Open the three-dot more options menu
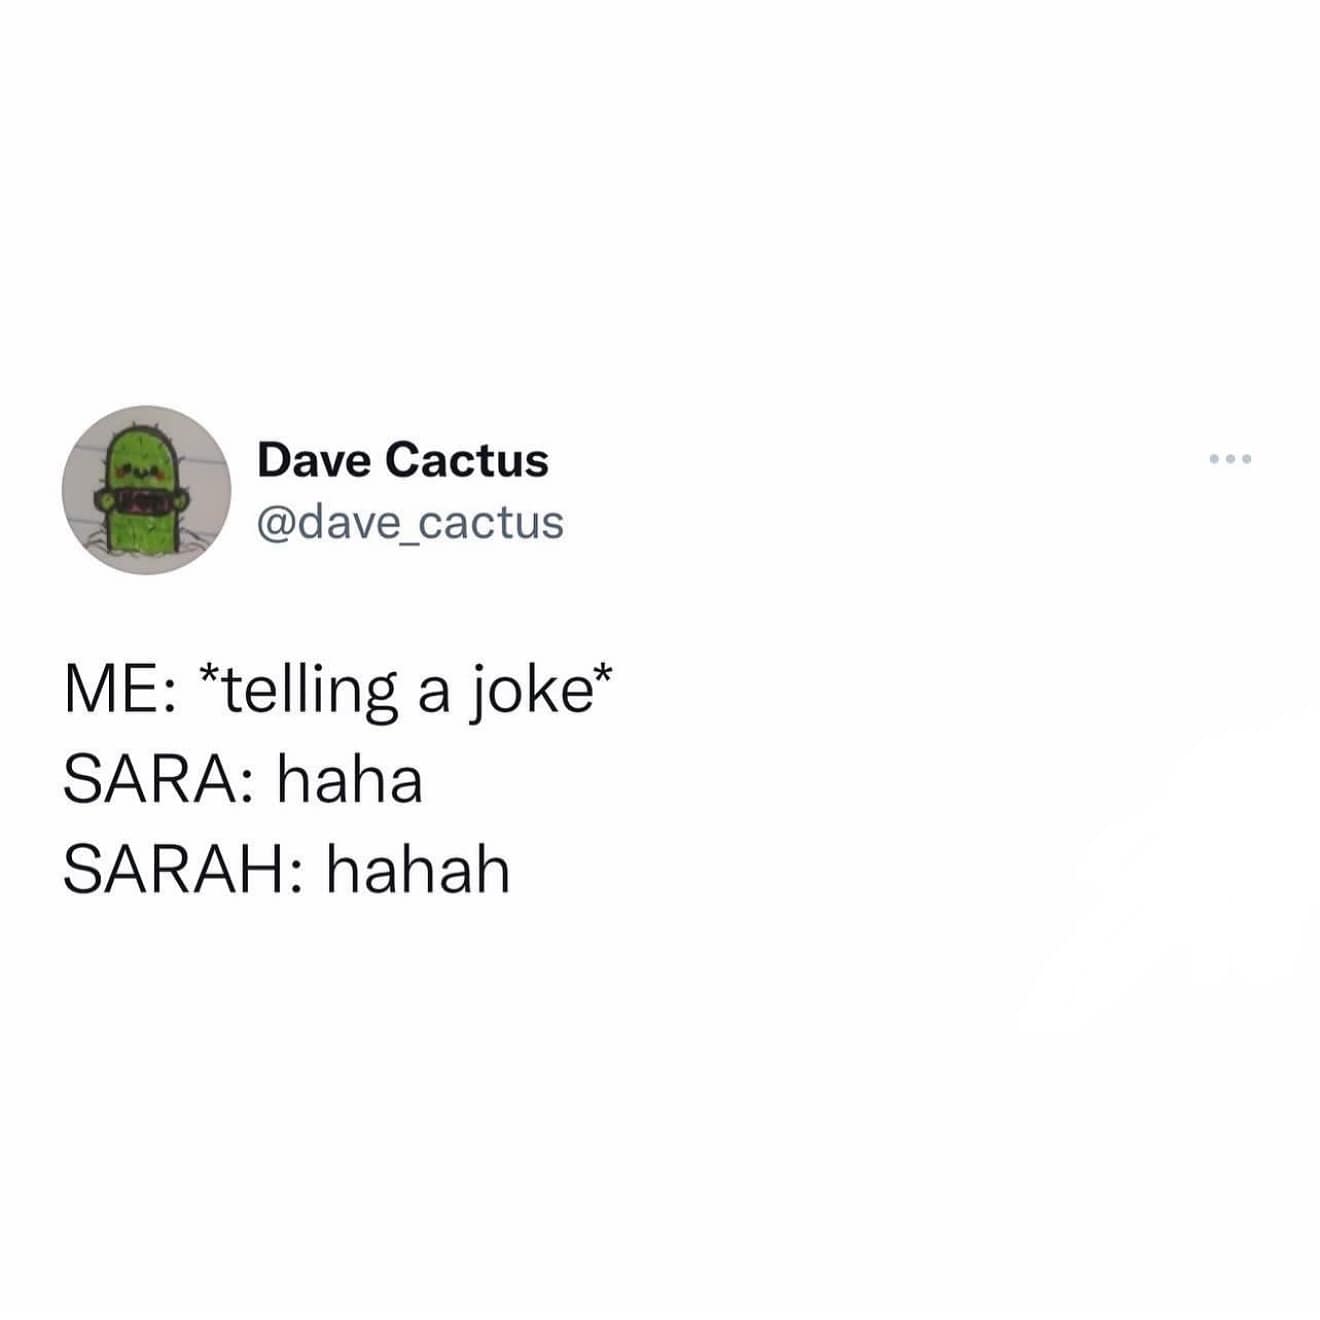The image size is (1320, 1320). [x=1230, y=460]
